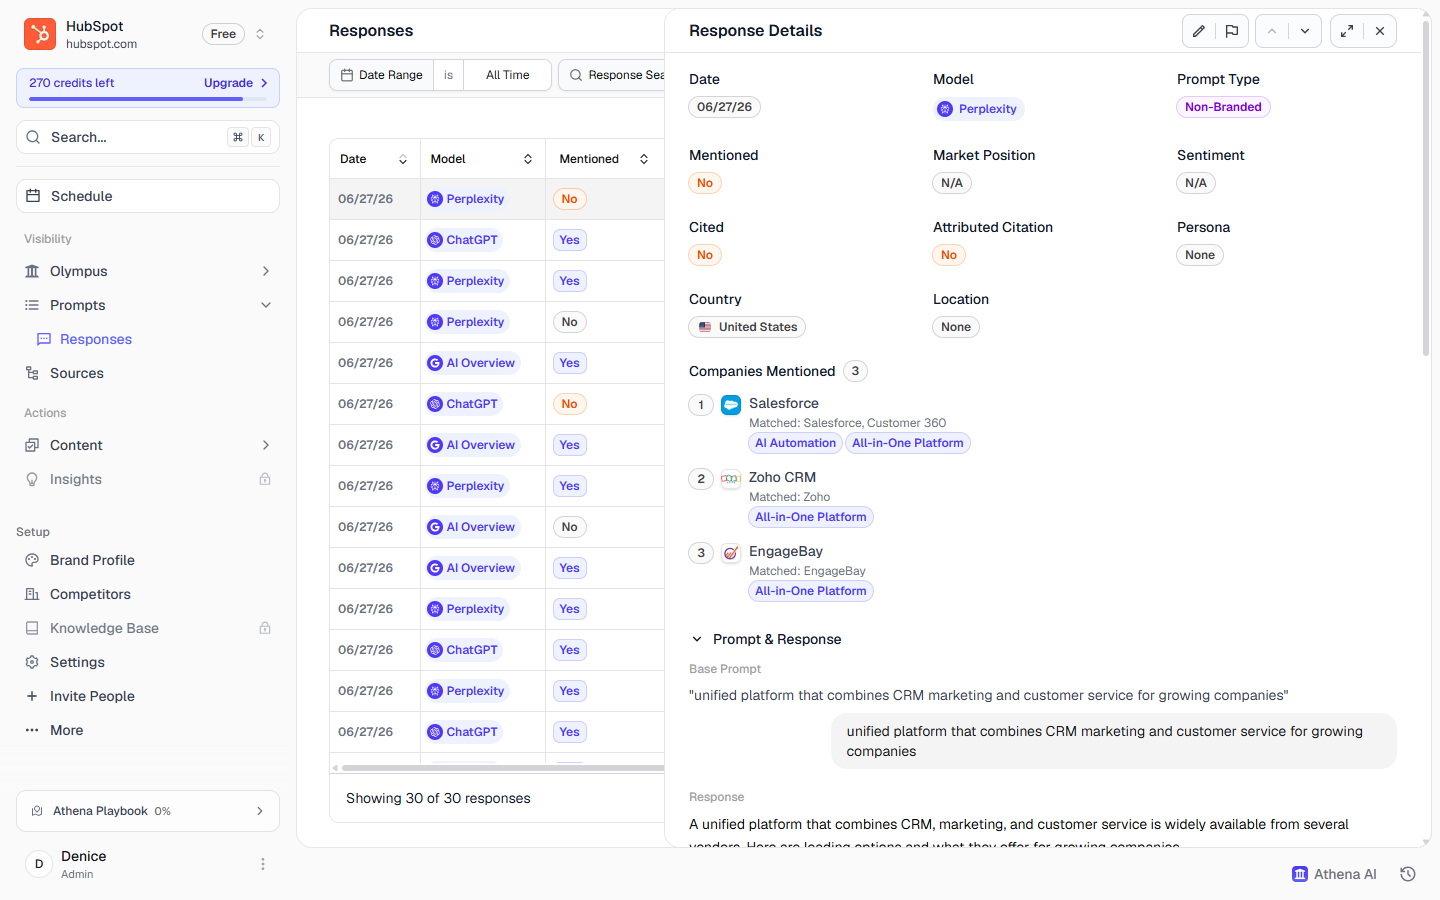1440x900 pixels.
Task: Click the credits progress bar
Action: pyautogui.click(x=148, y=99)
